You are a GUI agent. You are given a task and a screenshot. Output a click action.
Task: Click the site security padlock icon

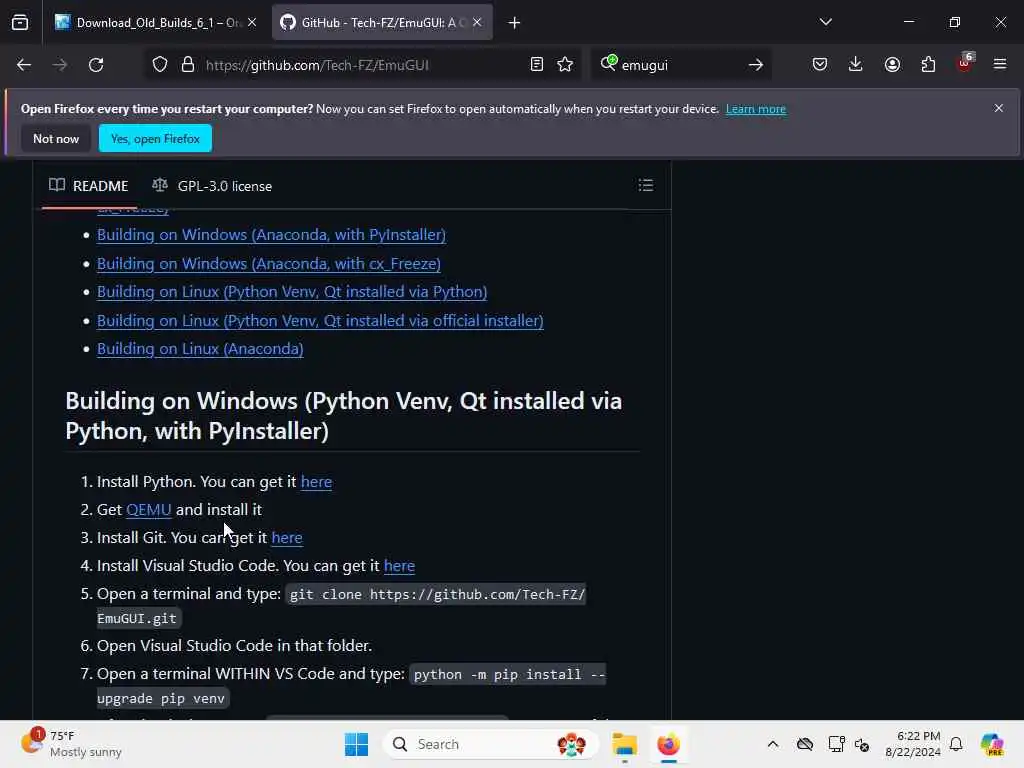(x=188, y=65)
